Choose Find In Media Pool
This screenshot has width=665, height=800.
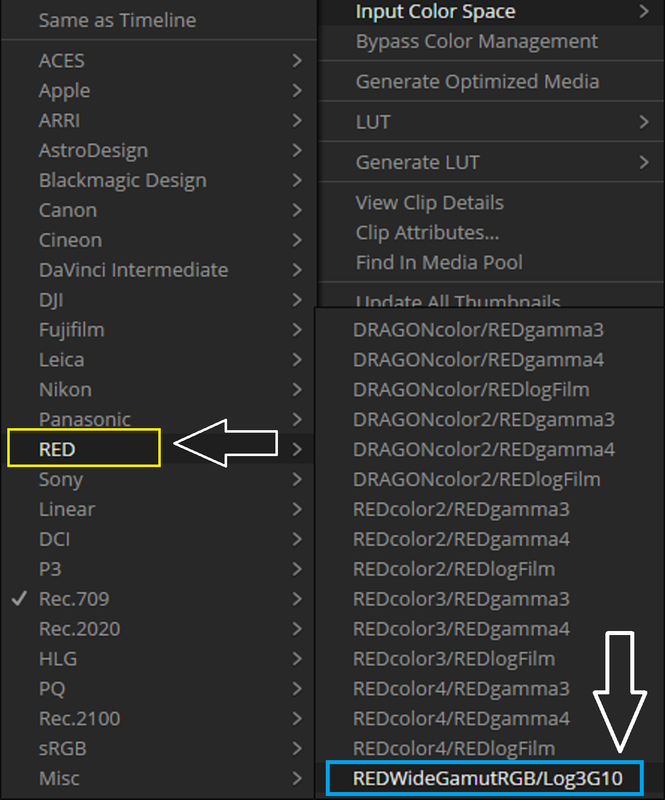pos(491,262)
